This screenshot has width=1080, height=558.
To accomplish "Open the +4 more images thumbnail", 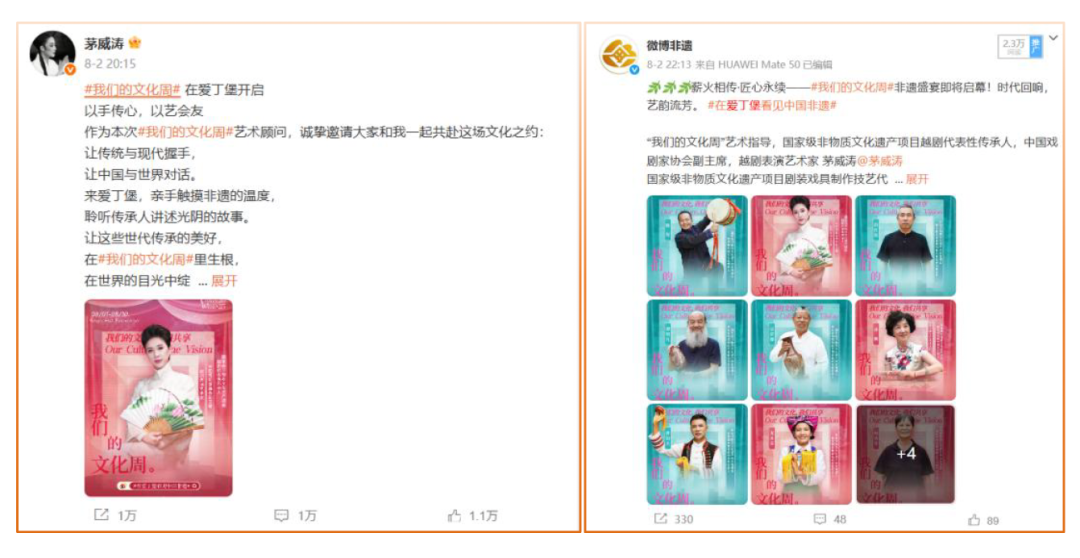I will point(905,454).
